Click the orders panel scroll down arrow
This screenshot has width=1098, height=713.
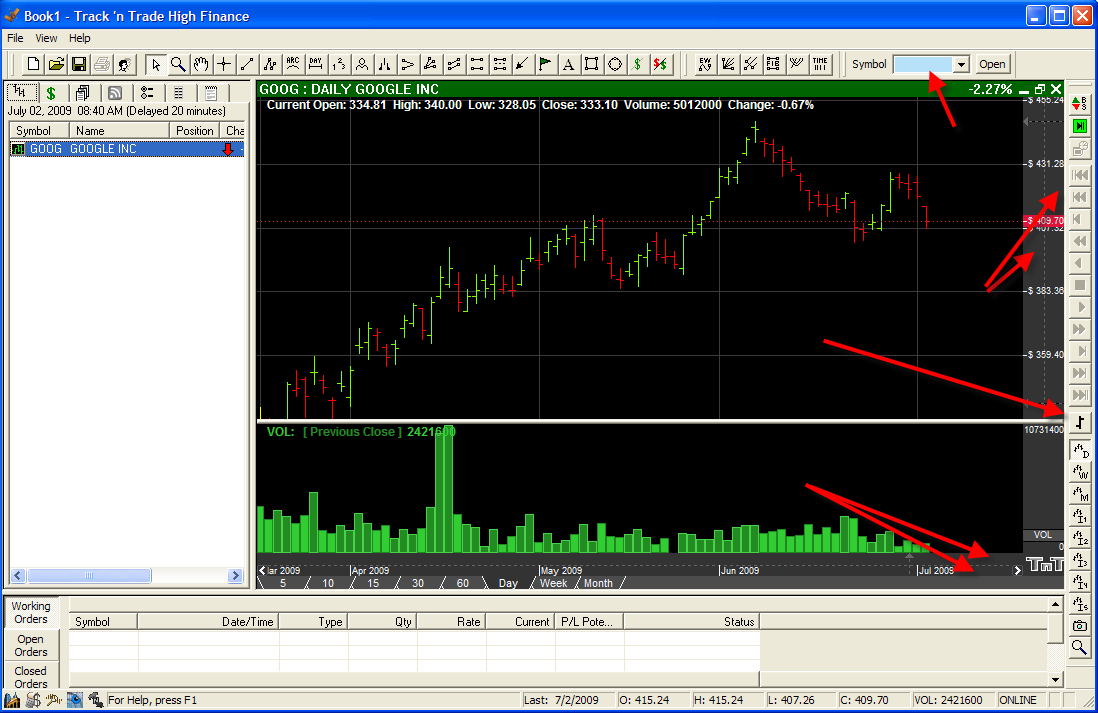(1055, 679)
